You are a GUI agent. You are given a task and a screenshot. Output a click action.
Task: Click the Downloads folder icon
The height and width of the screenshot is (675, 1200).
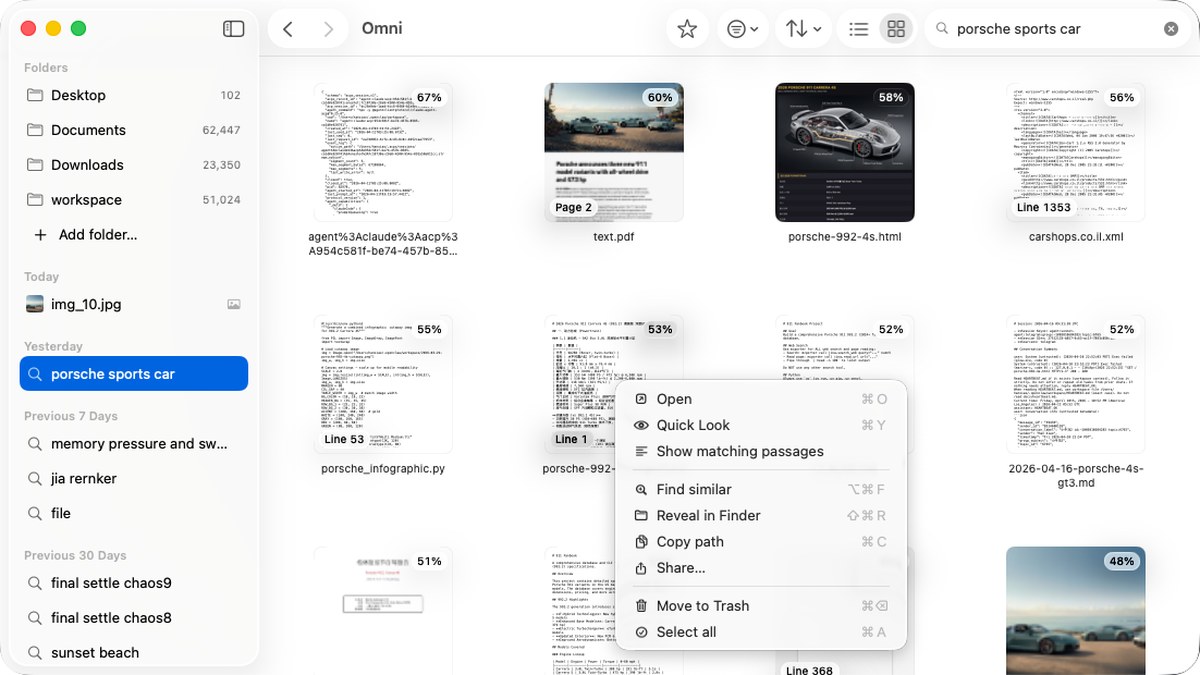(35, 165)
